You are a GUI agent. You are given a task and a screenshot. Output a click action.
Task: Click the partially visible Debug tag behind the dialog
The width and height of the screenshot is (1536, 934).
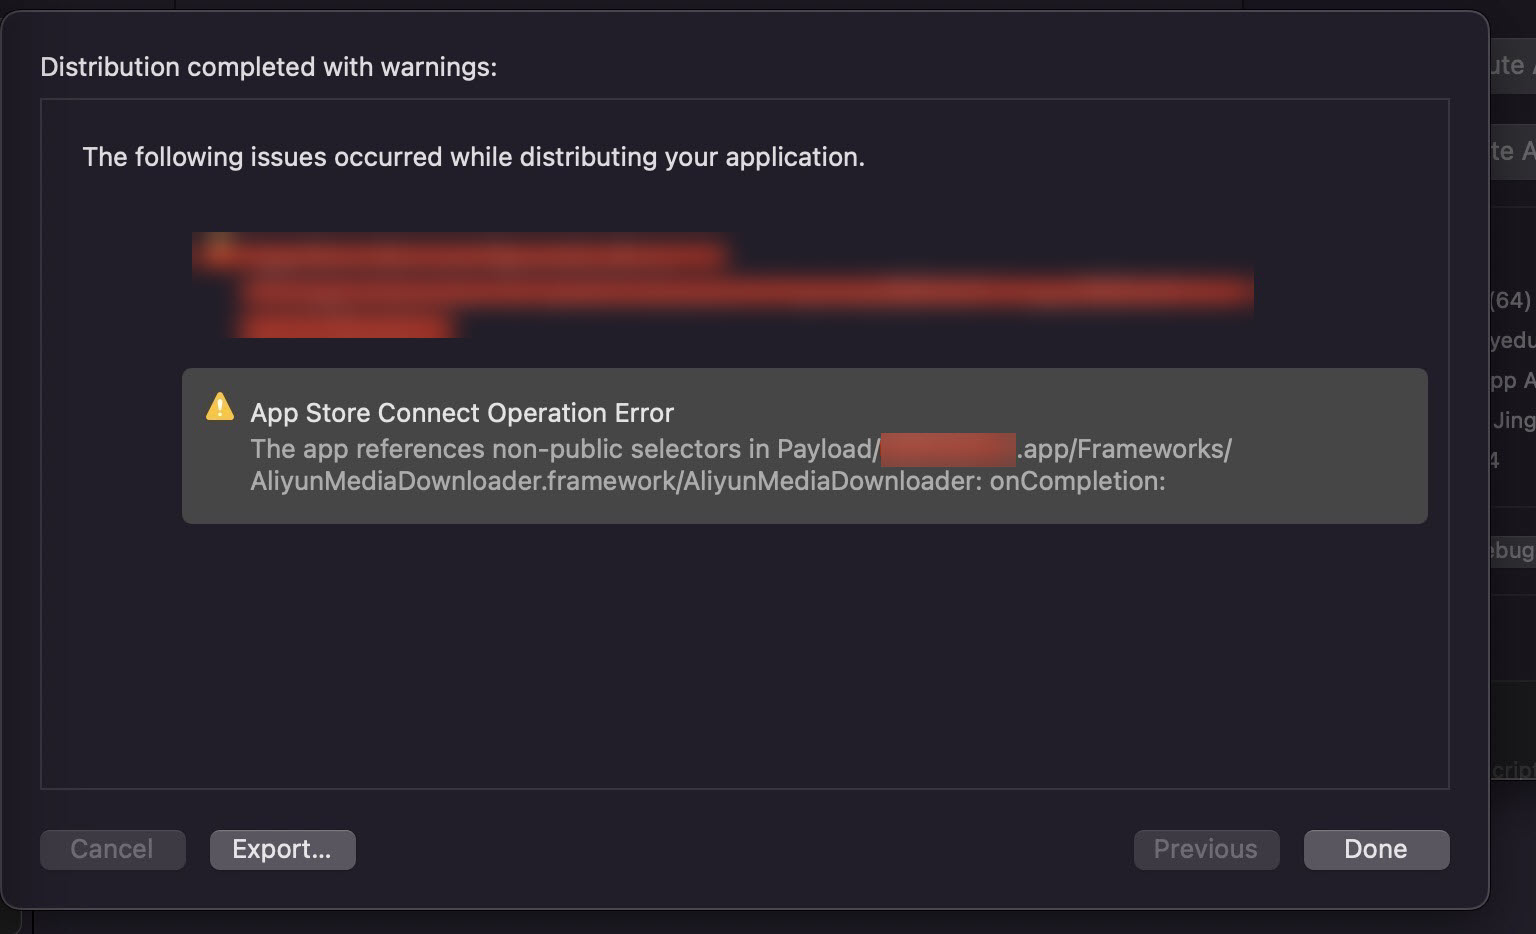[1512, 550]
